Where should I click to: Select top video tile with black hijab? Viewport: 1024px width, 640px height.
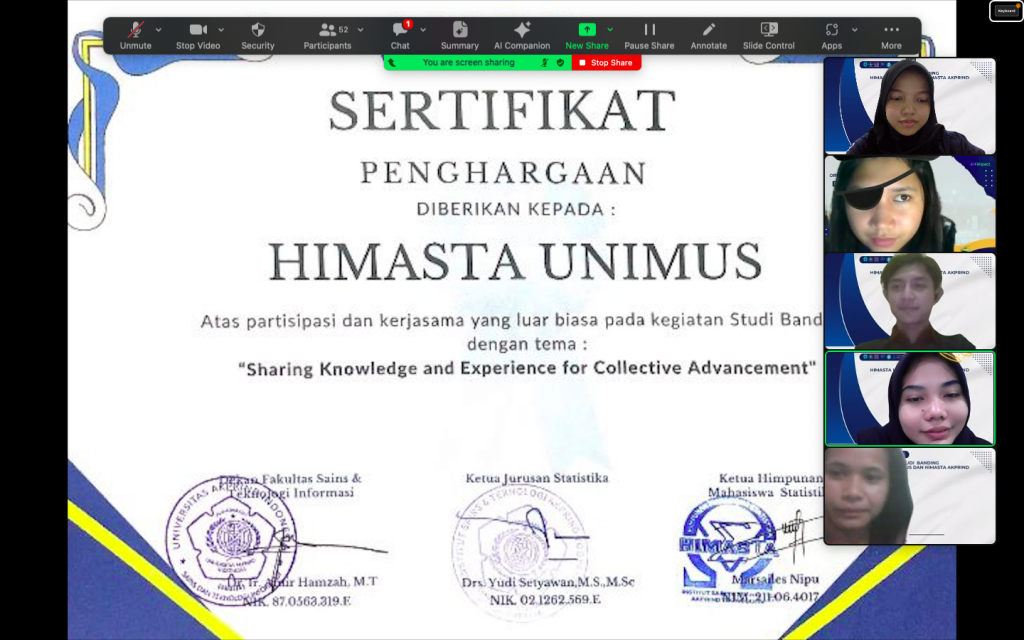tap(910, 106)
